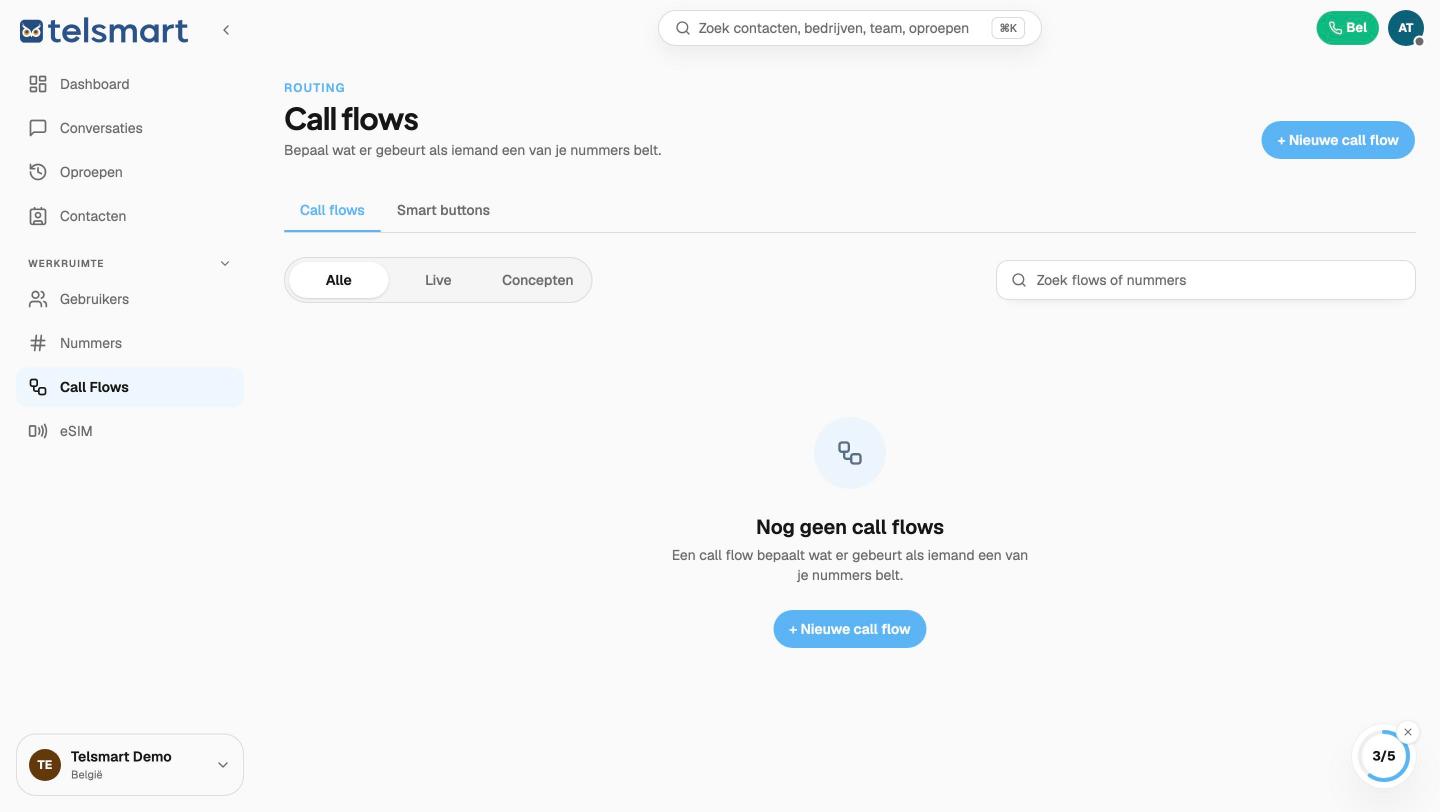The image size is (1440, 812).
Task: Collapse the Werkruimte section
Action: point(225,264)
